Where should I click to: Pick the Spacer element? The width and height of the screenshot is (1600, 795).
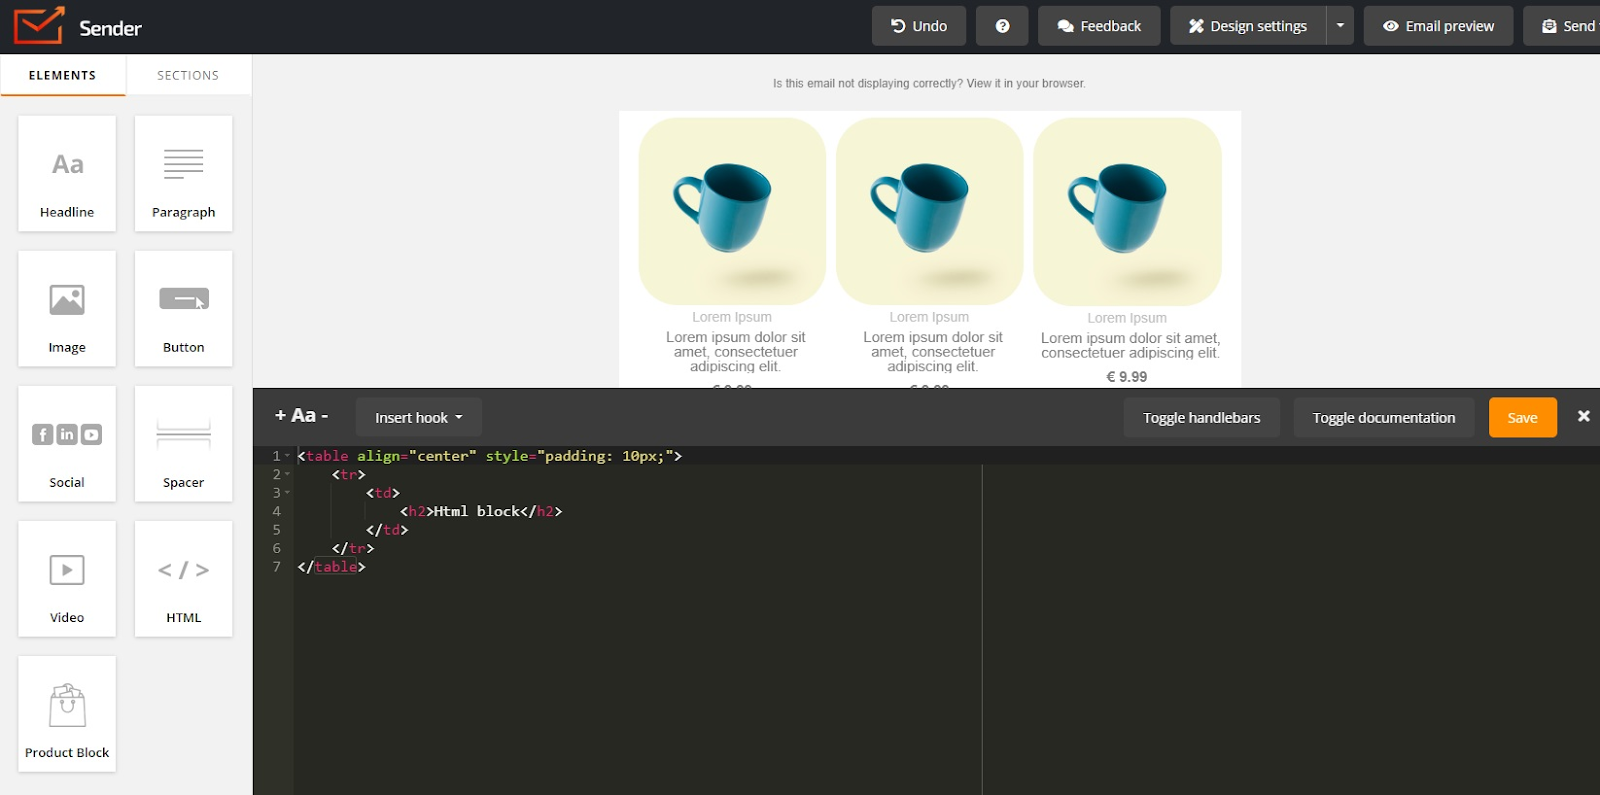[183, 444]
